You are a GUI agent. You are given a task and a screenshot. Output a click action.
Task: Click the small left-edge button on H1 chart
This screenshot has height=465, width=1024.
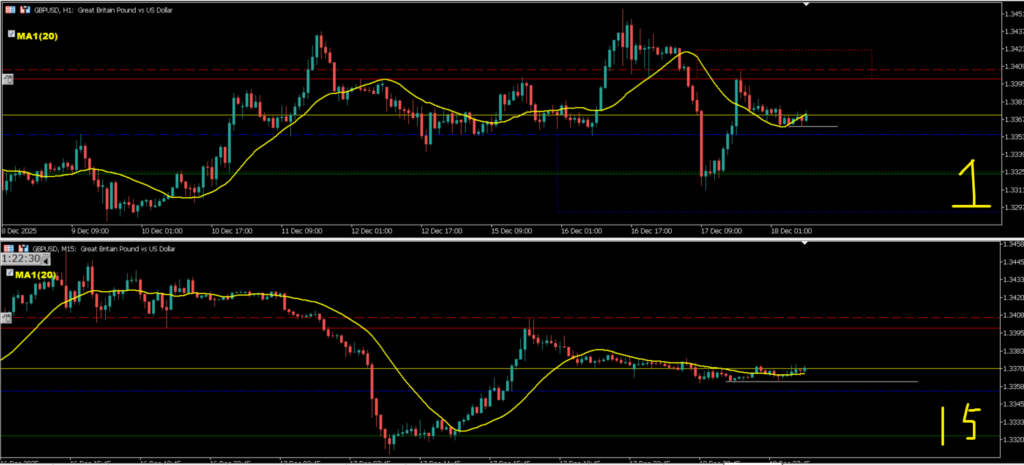click(x=6, y=77)
